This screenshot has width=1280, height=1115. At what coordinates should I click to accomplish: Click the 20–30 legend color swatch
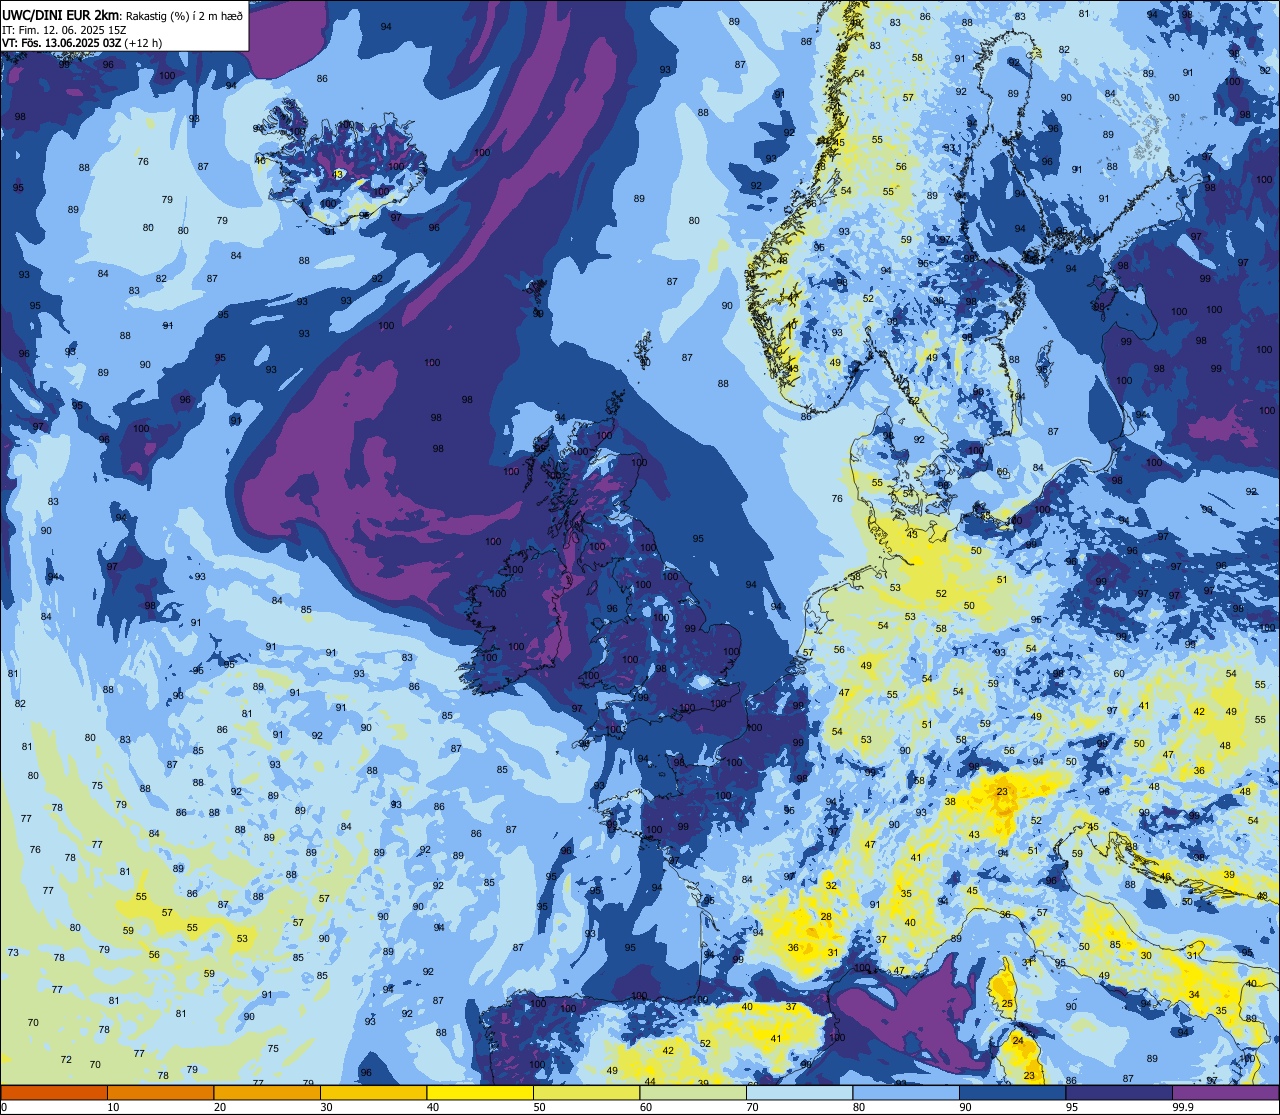click(267, 1093)
